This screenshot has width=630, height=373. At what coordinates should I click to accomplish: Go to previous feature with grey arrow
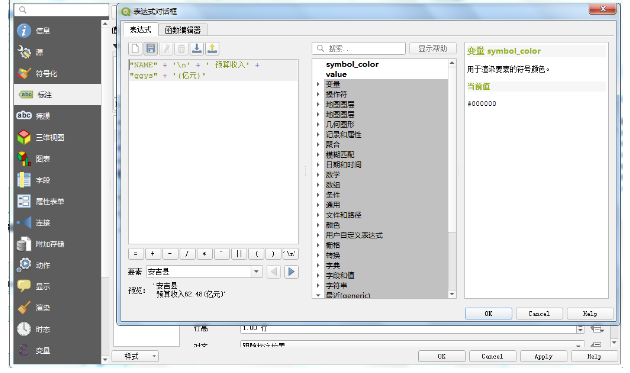click(x=274, y=272)
